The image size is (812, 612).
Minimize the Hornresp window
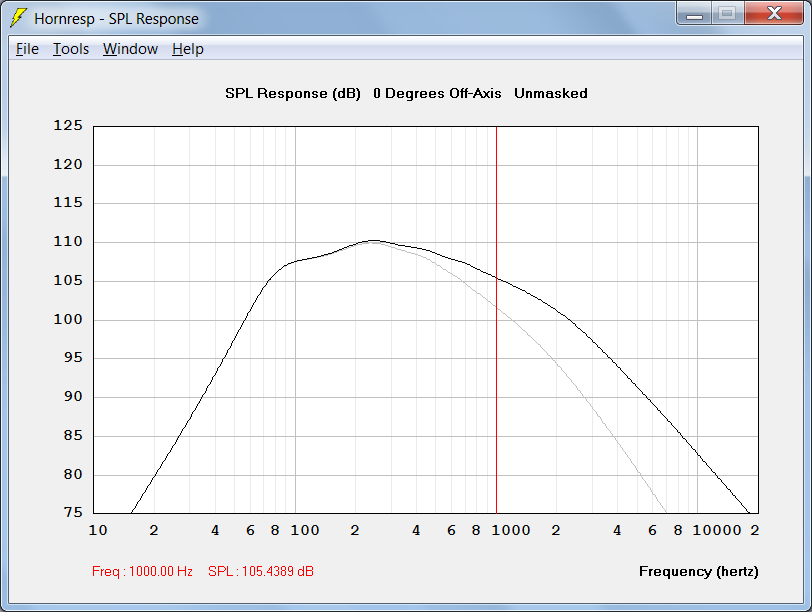(694, 13)
